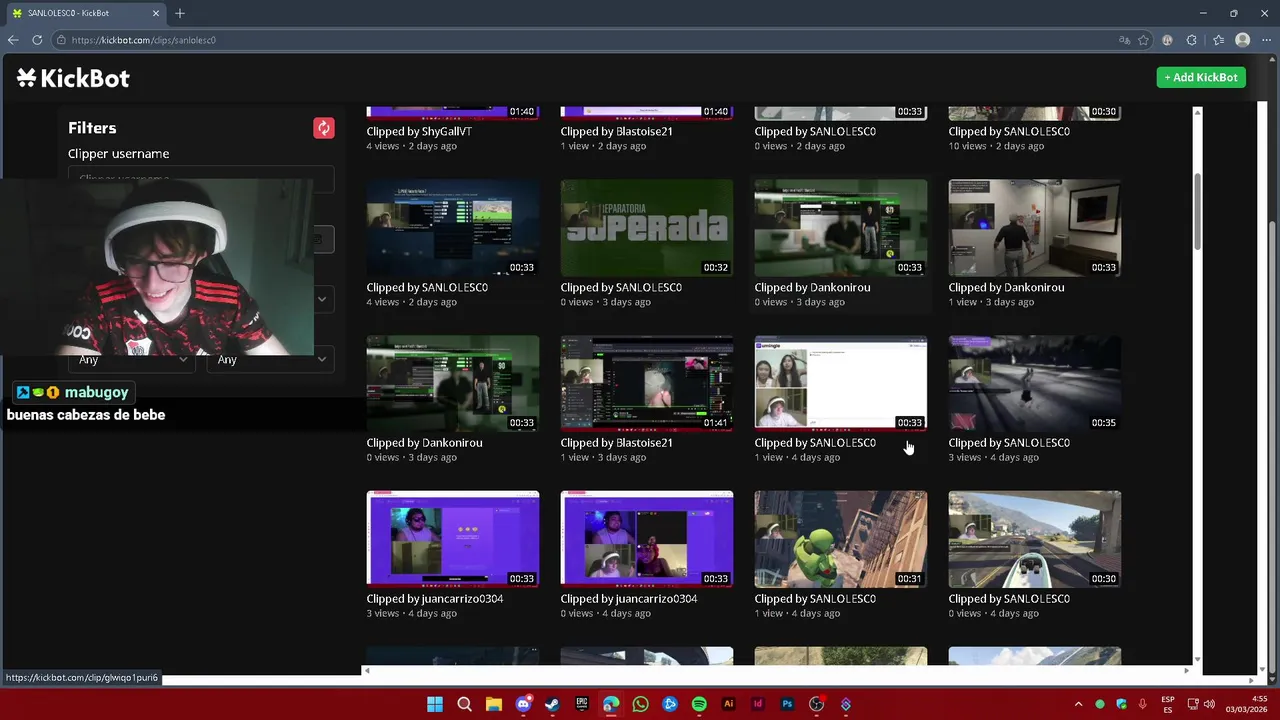Click the ESP ES language indicator
This screenshot has width=1280, height=720.
pyautogui.click(x=1168, y=704)
